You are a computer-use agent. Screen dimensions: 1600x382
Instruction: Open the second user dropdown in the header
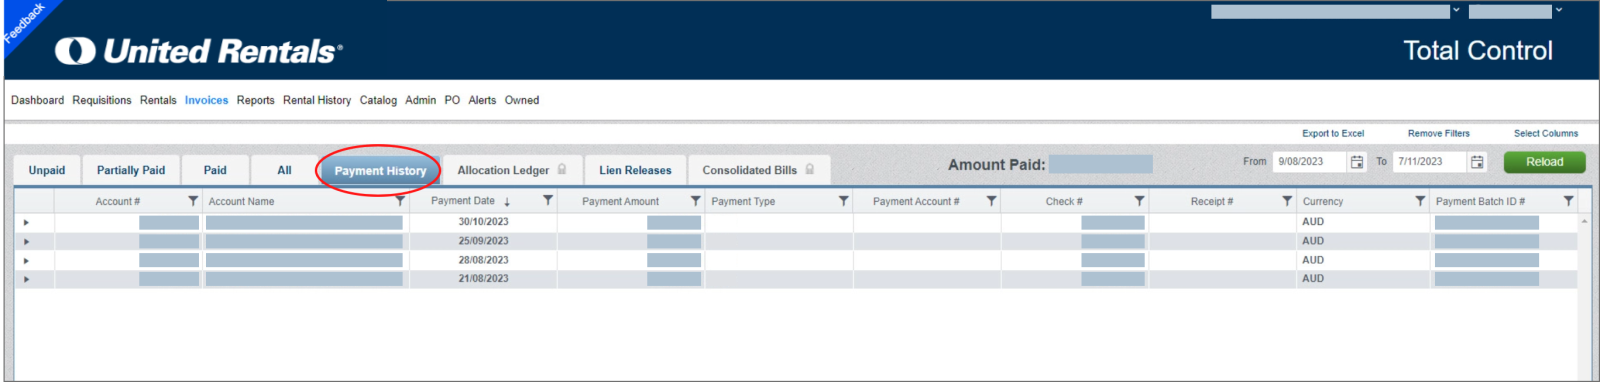pos(1558,10)
